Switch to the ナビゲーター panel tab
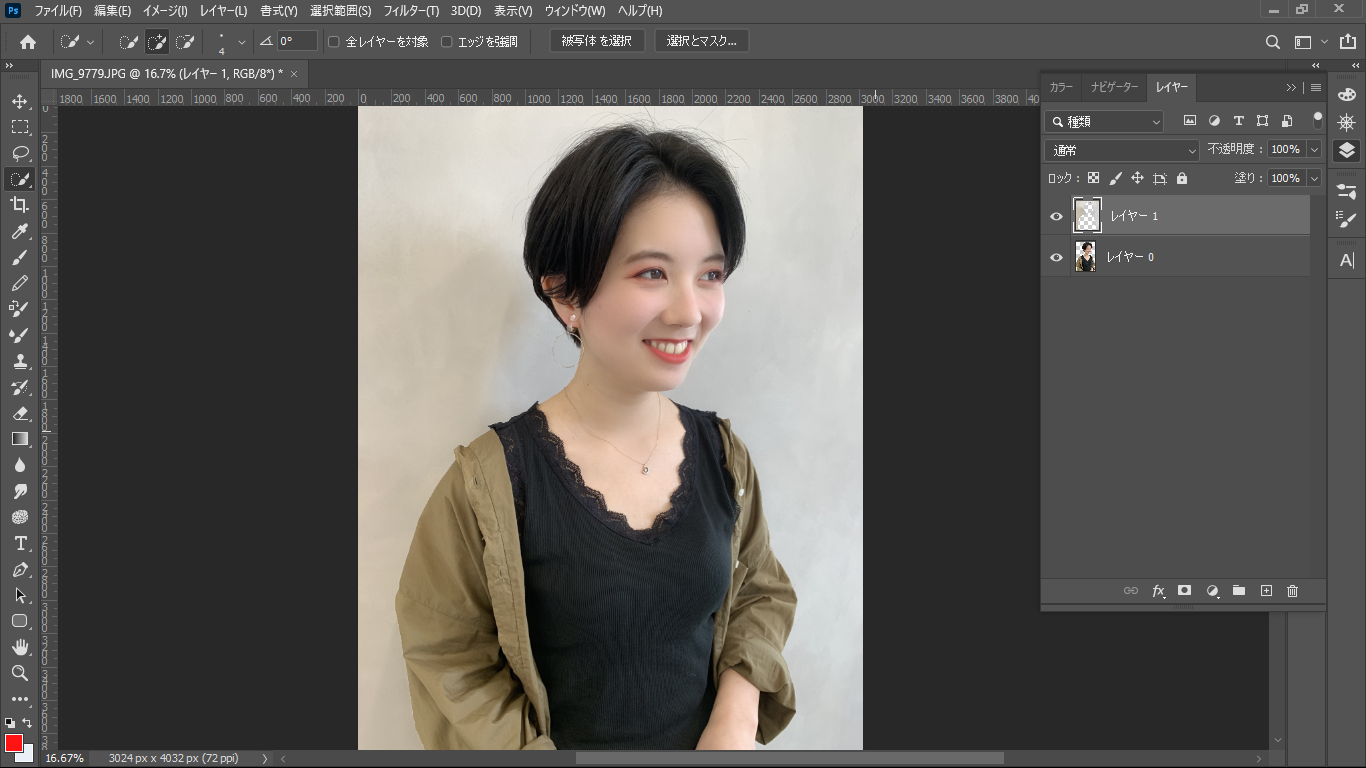The height and width of the screenshot is (768, 1366). pos(1114,87)
